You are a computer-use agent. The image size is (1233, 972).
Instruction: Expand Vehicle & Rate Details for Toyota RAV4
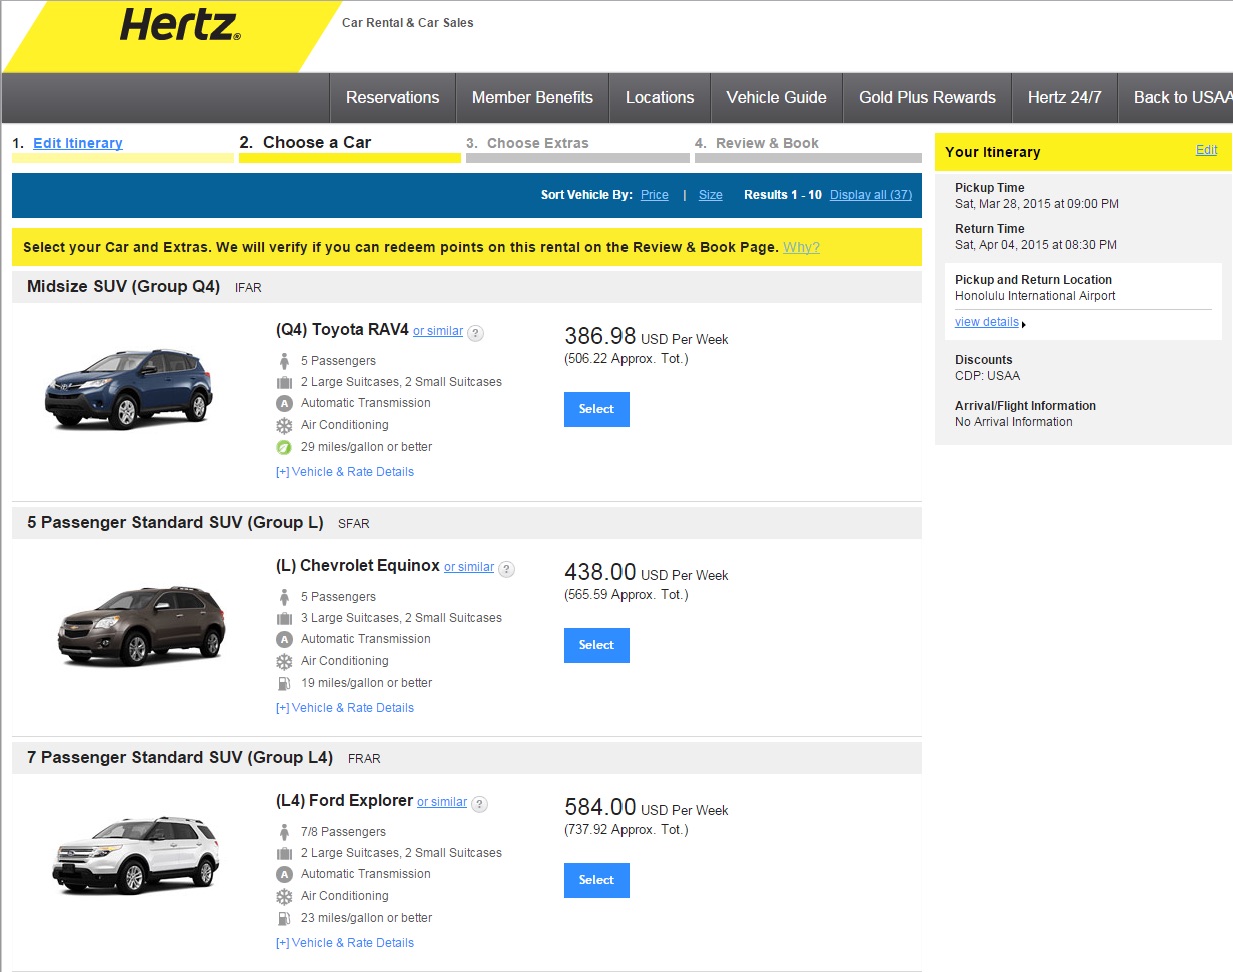coord(345,472)
